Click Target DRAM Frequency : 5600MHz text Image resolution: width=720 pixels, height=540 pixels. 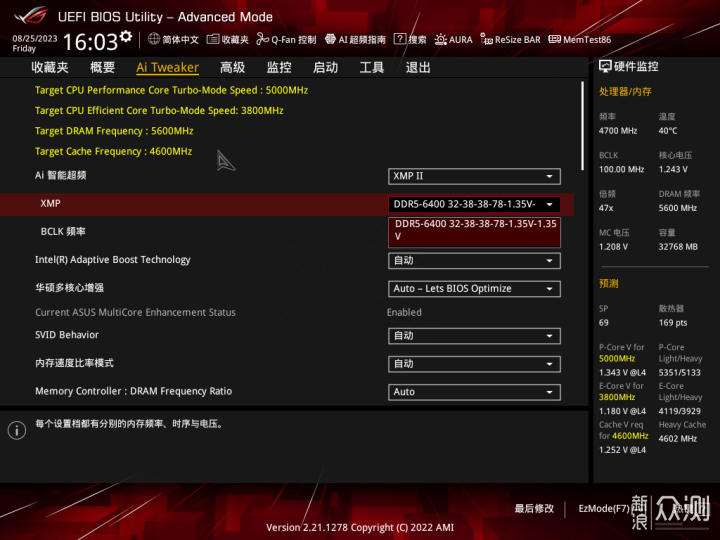(x=114, y=131)
